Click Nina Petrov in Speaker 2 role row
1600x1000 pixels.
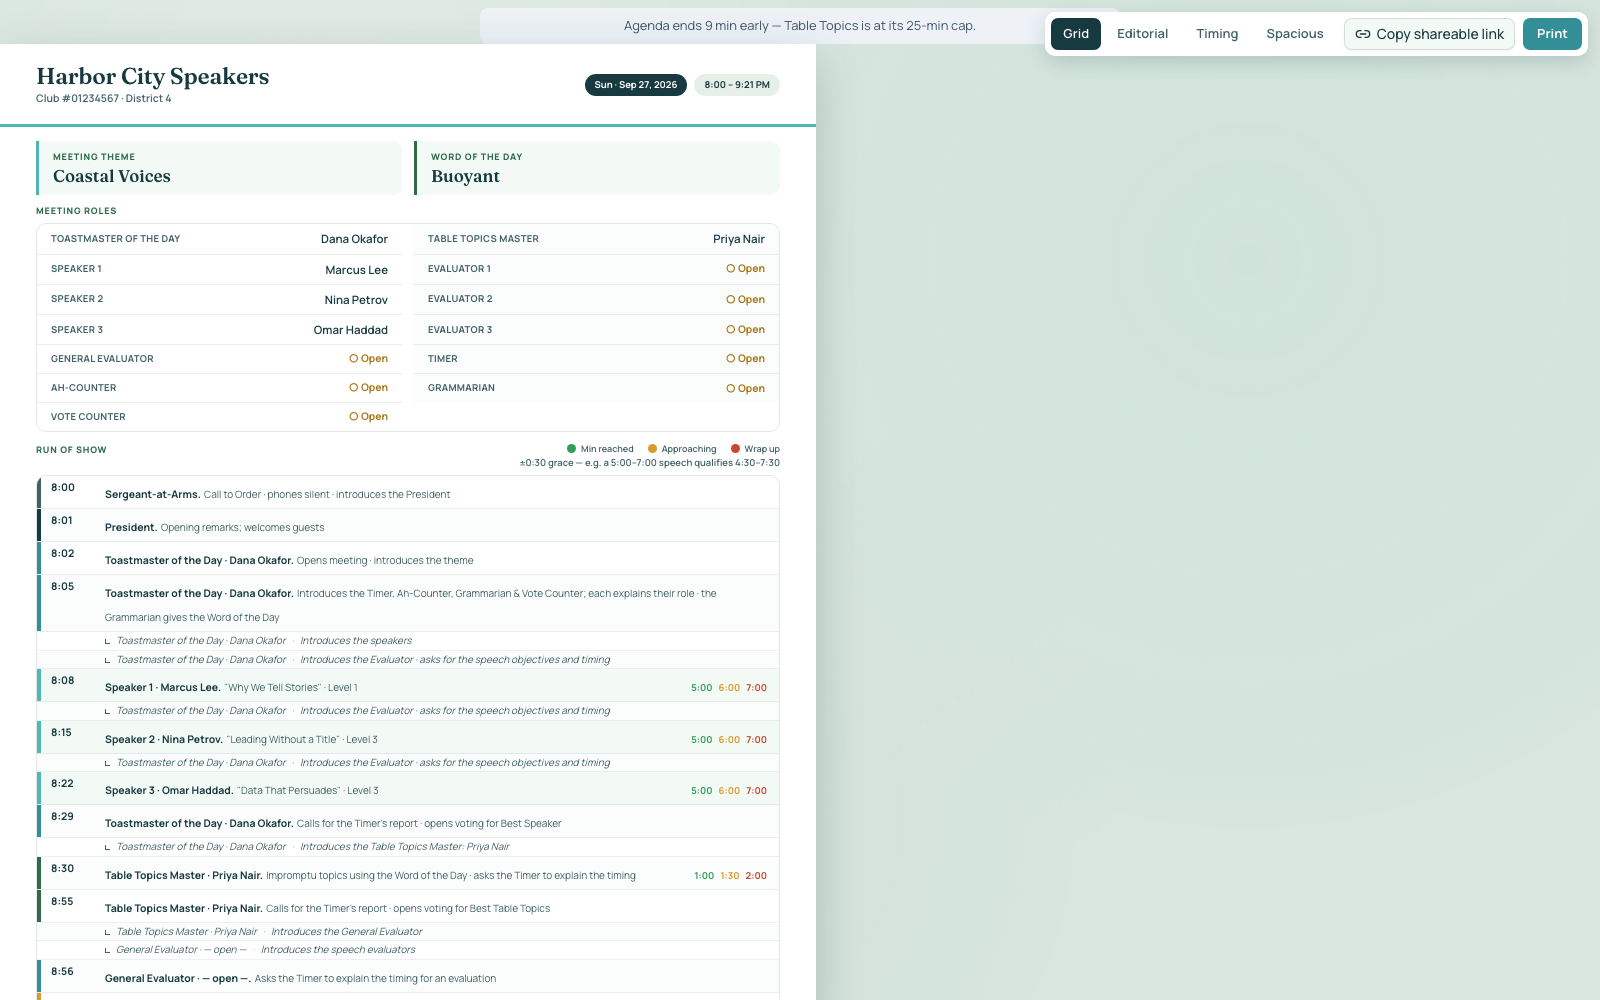[356, 300]
